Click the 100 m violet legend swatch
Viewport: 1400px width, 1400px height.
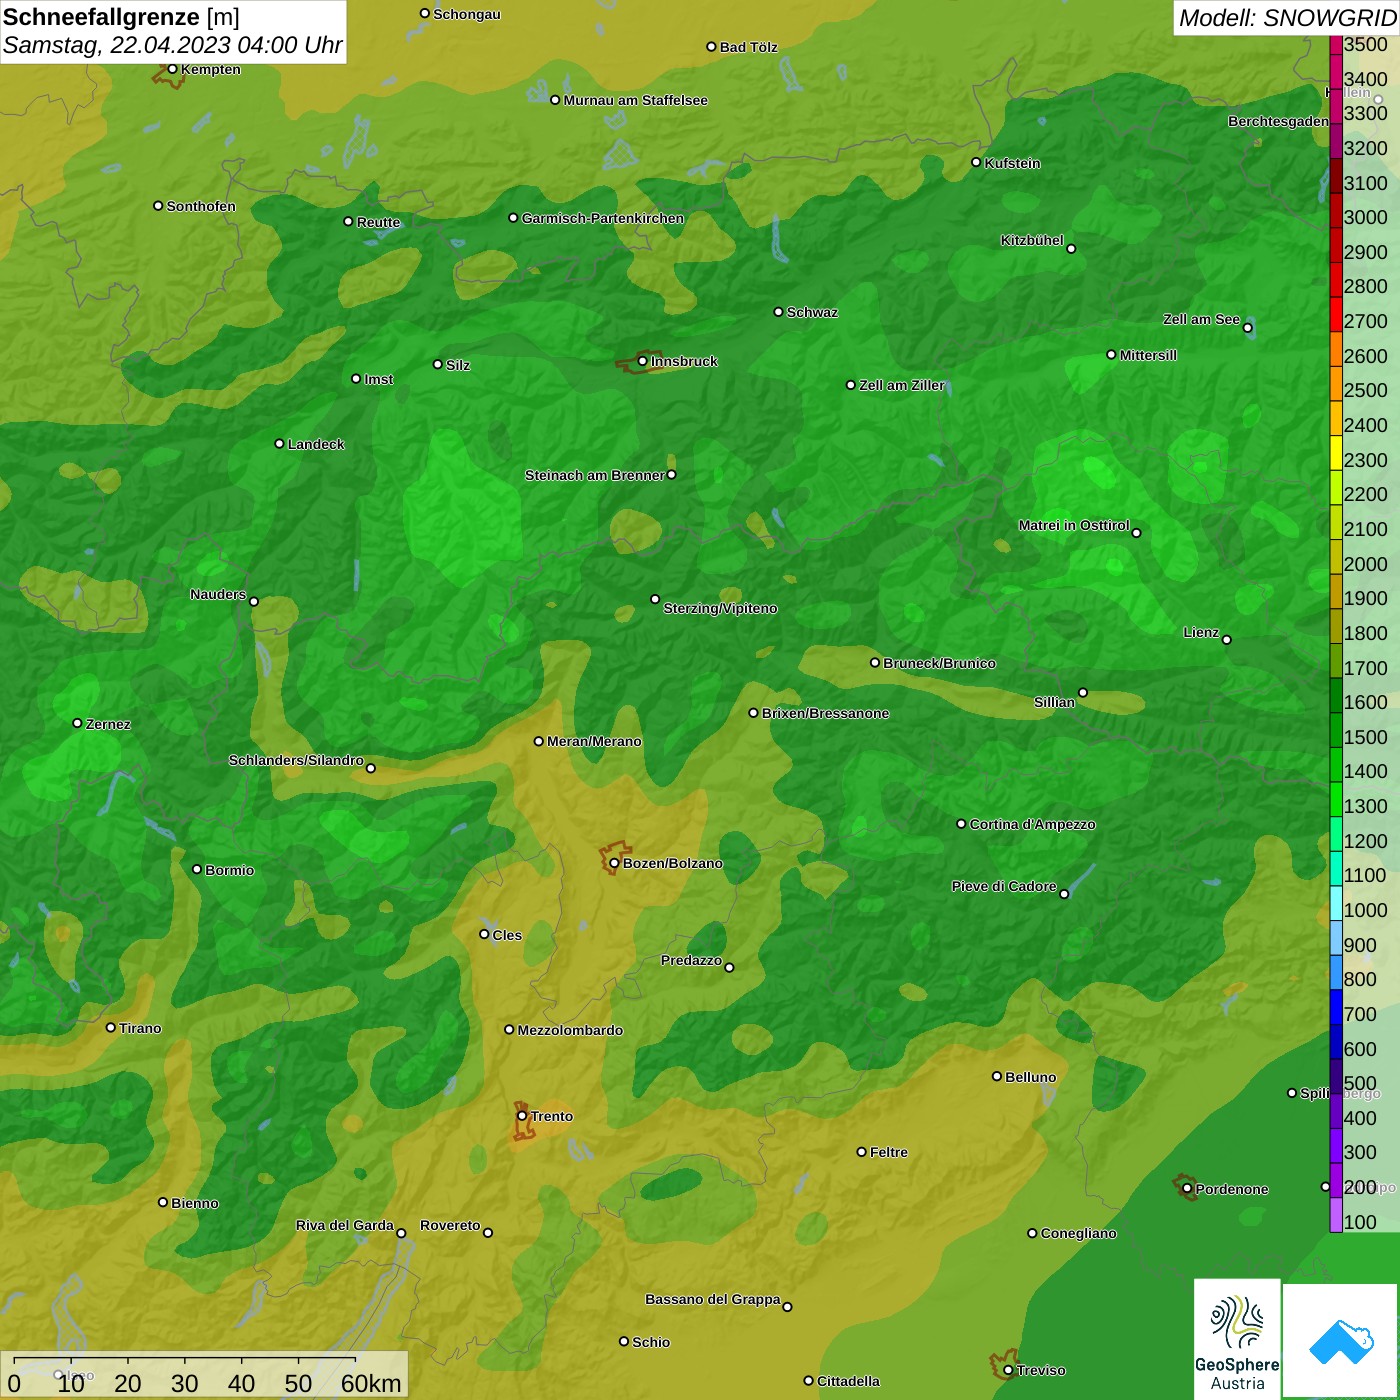(1336, 1215)
